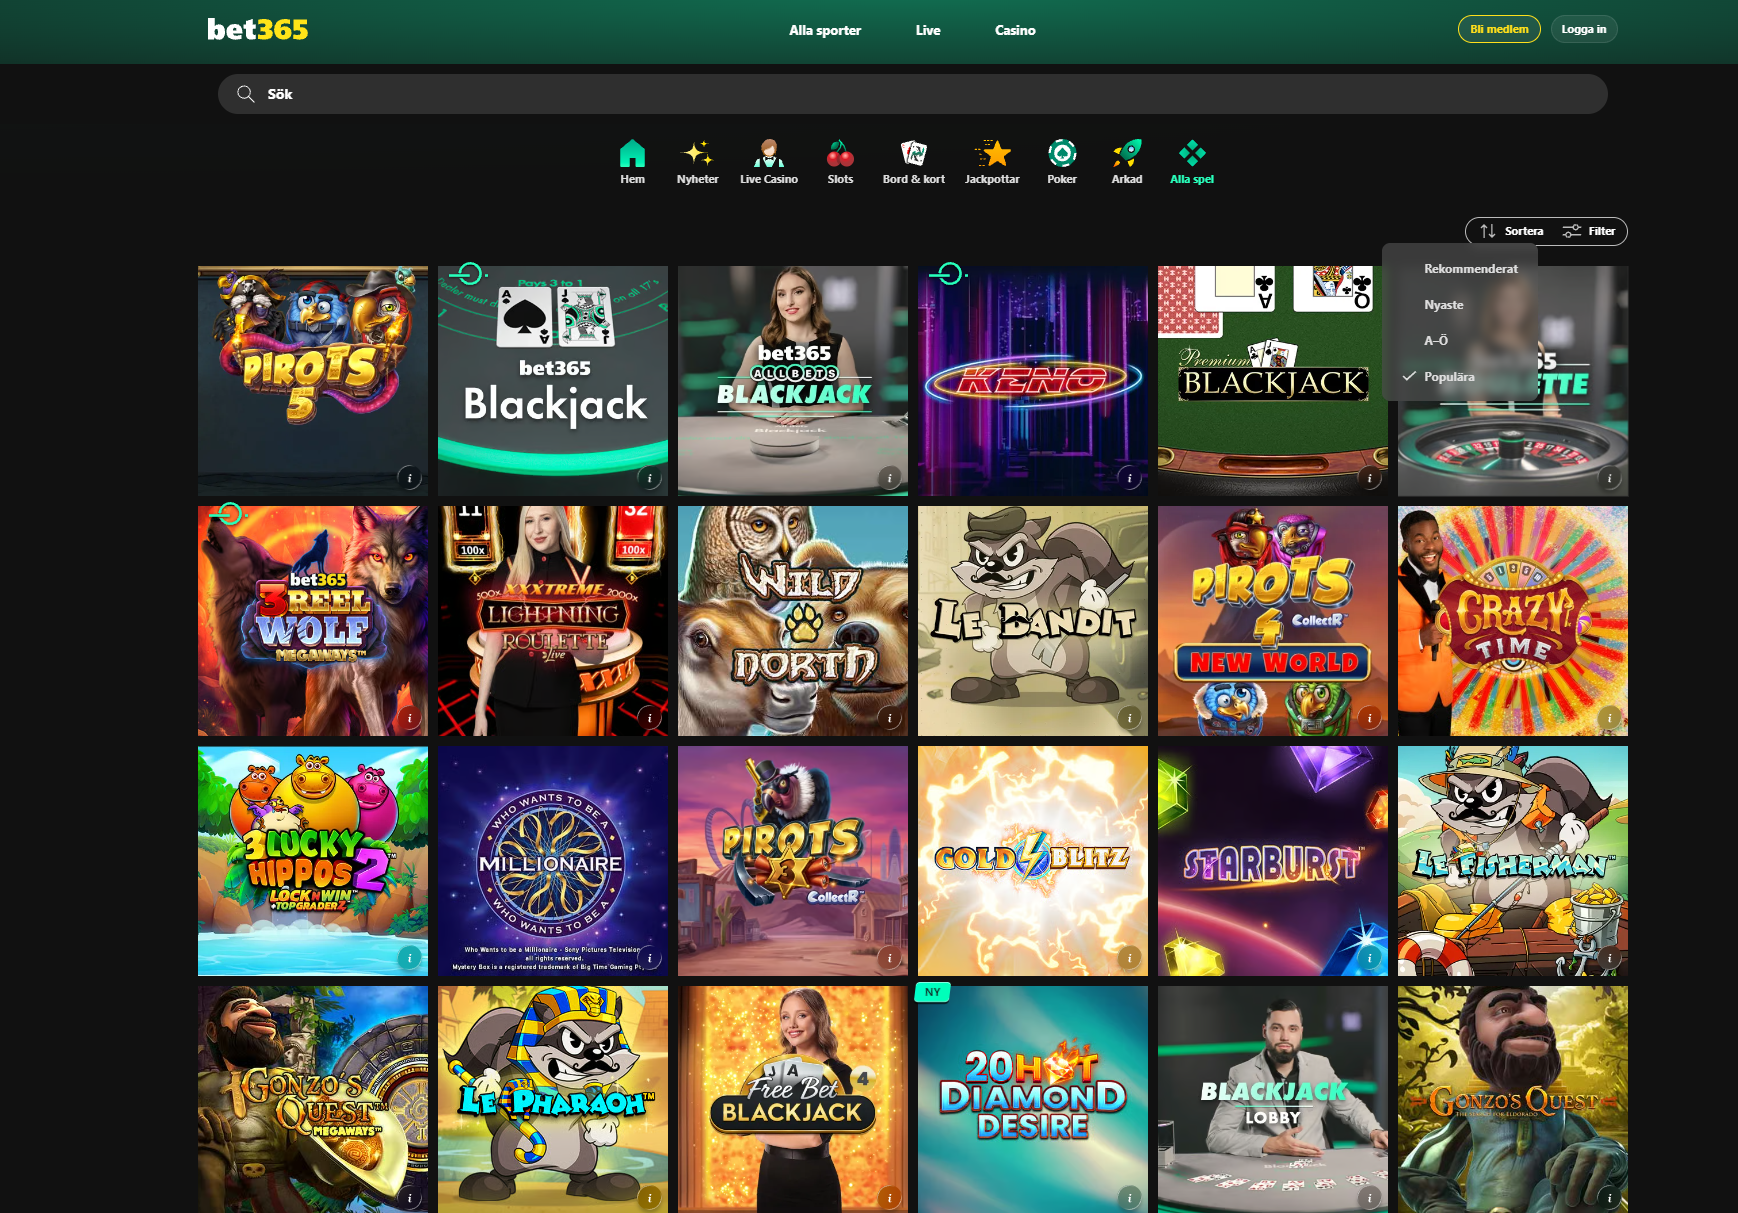Image resolution: width=1738 pixels, height=1213 pixels.
Task: Open the Crazy Time game tile
Action: (1513, 621)
